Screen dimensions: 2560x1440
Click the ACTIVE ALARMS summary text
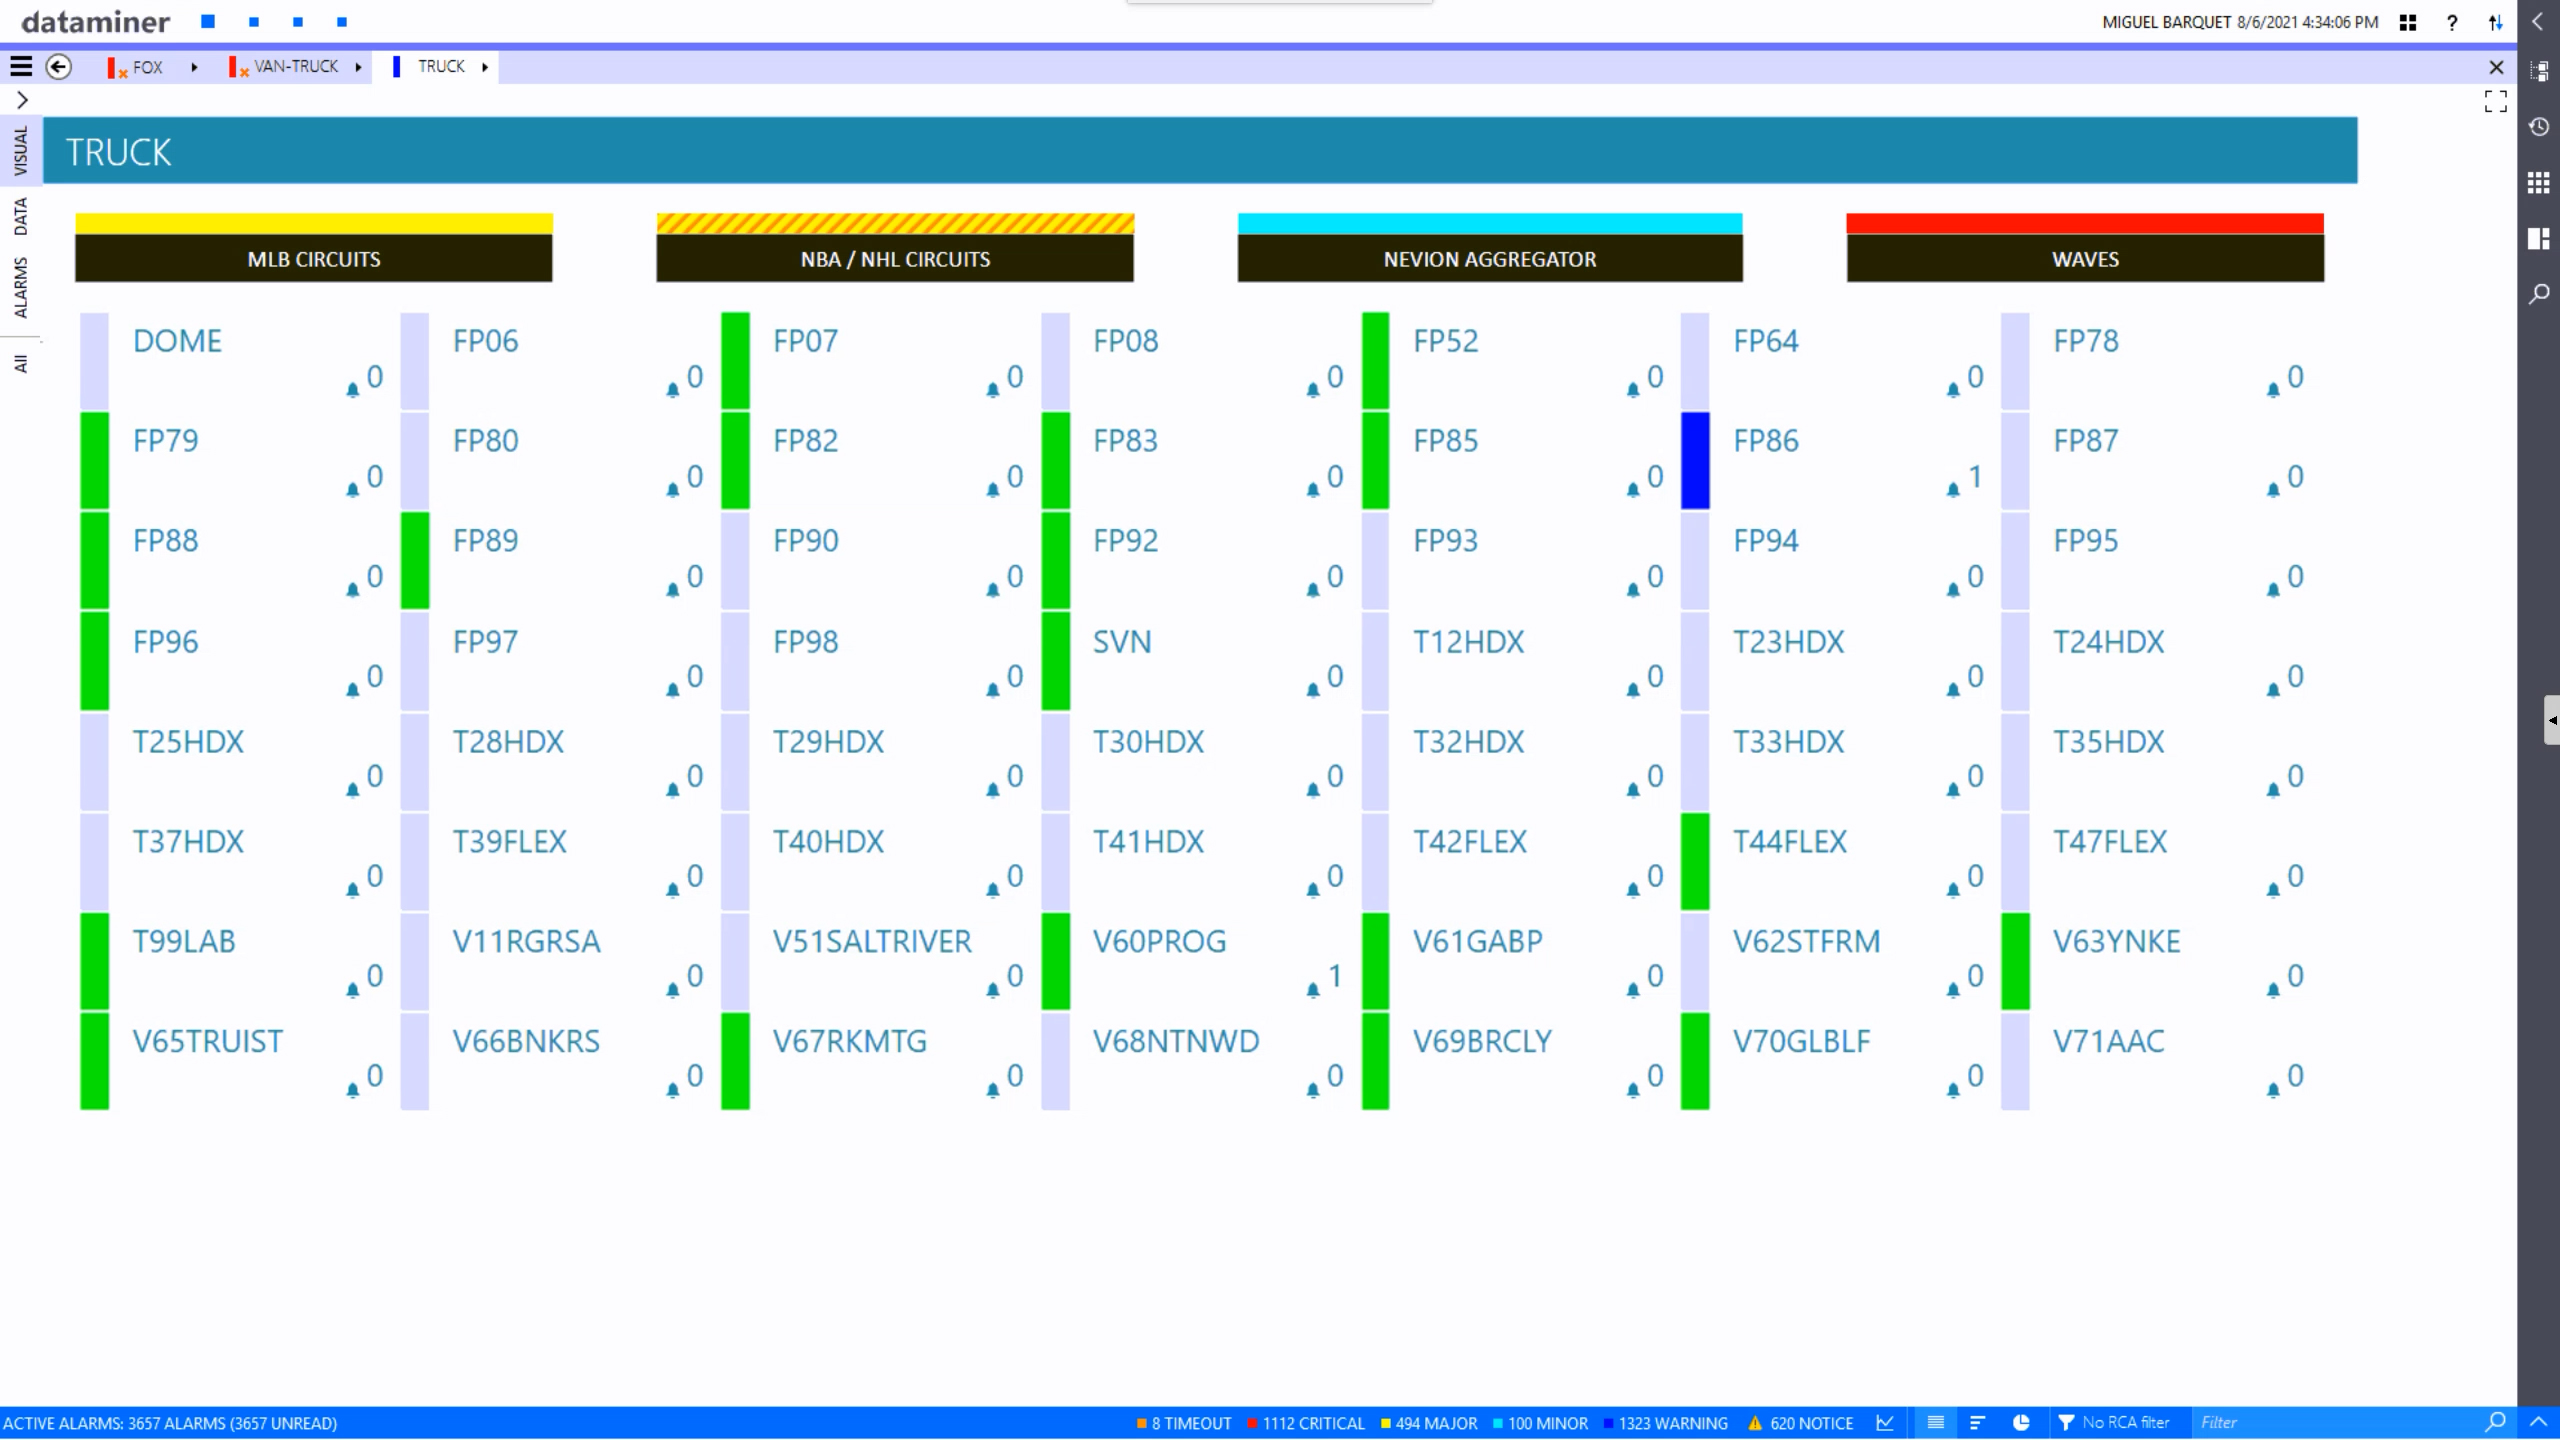click(170, 1423)
